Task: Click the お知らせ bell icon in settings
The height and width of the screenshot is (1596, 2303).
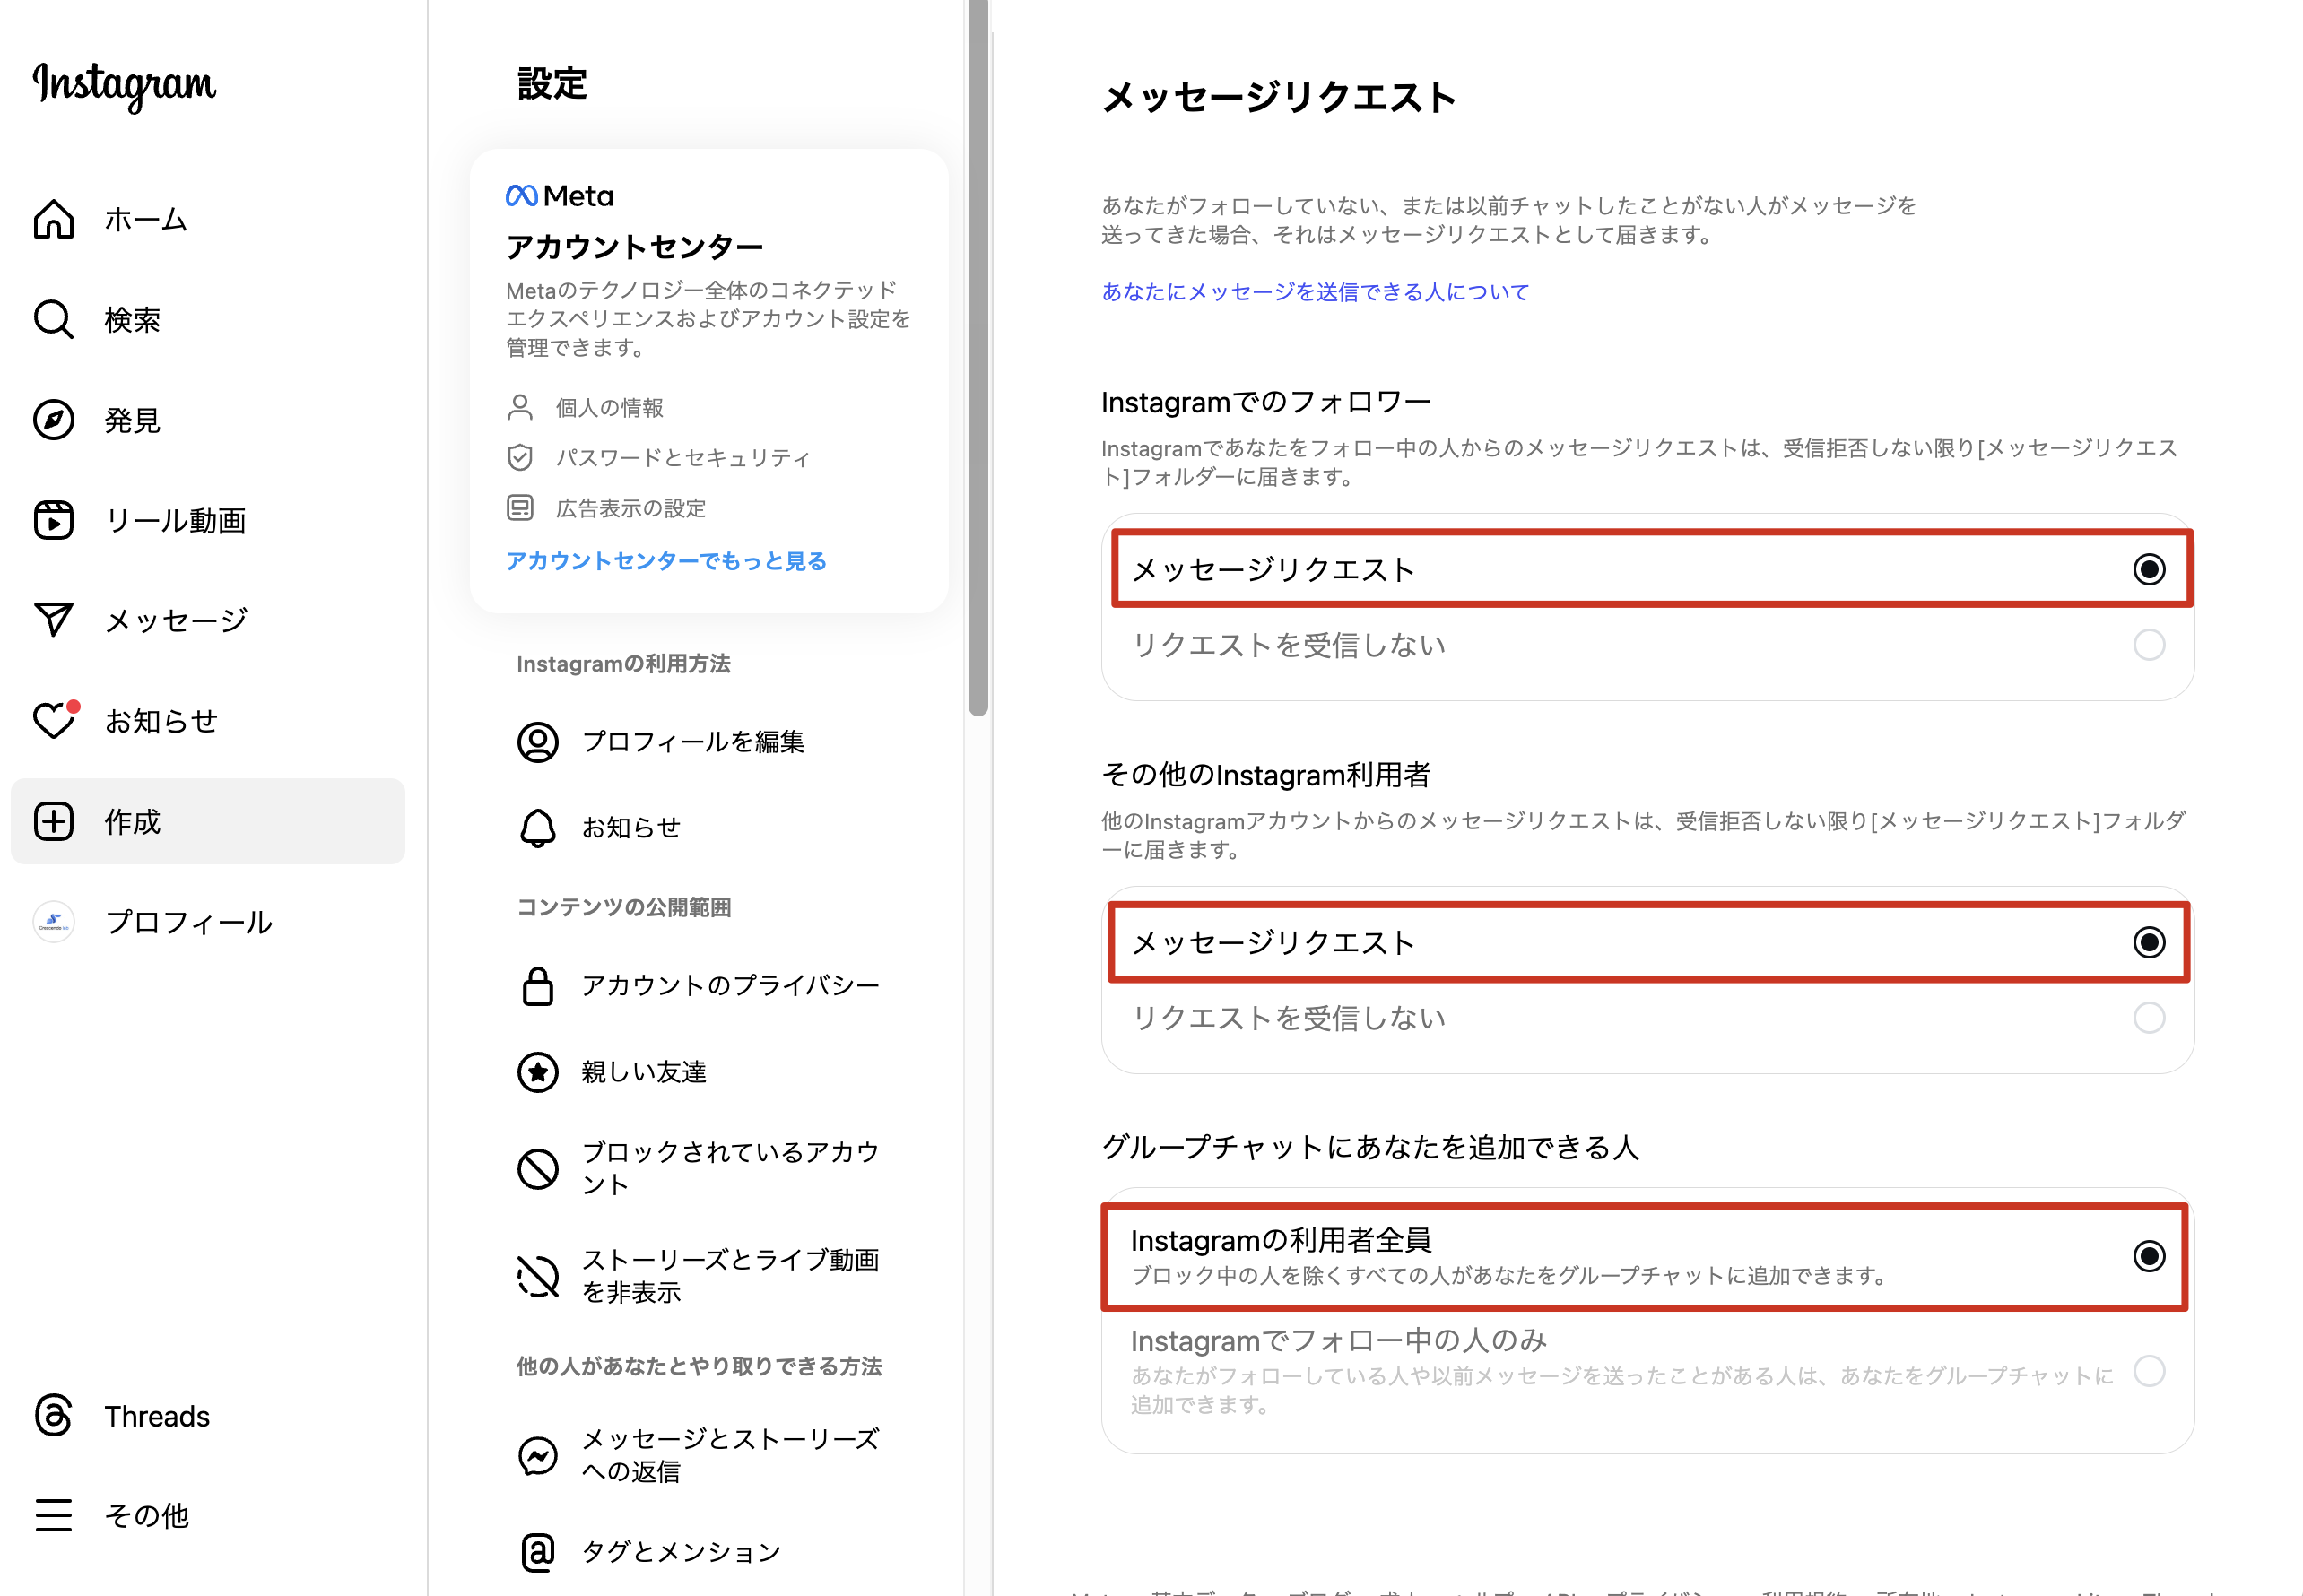Action: [x=538, y=828]
